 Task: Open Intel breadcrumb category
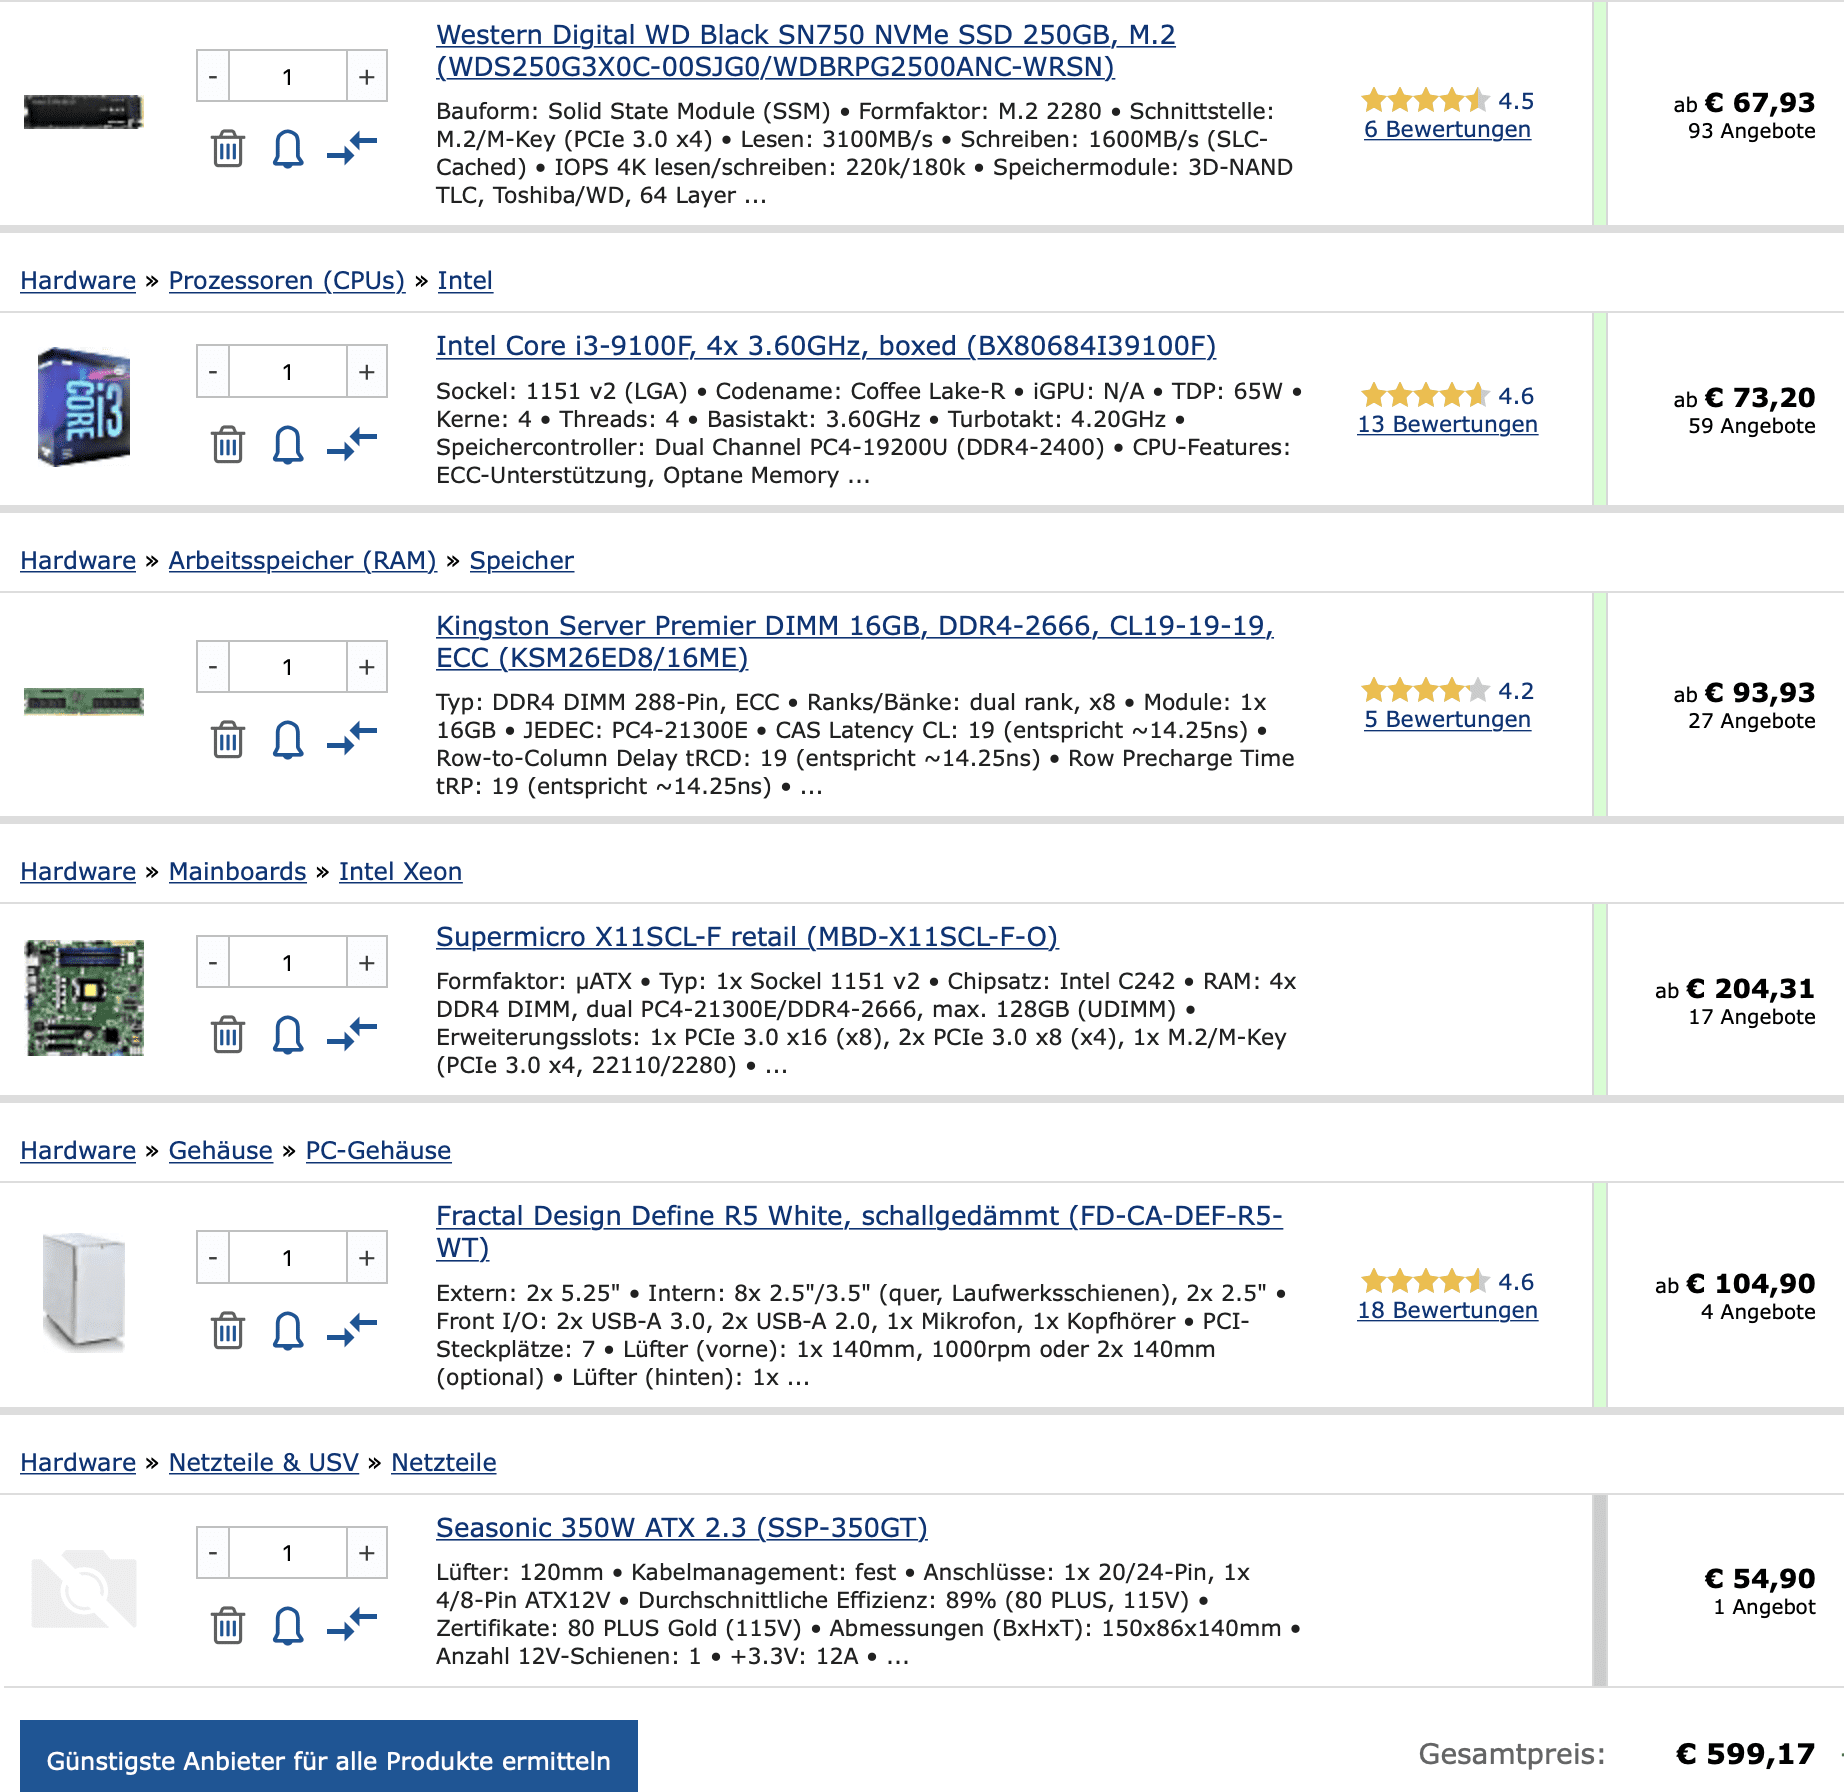[465, 280]
